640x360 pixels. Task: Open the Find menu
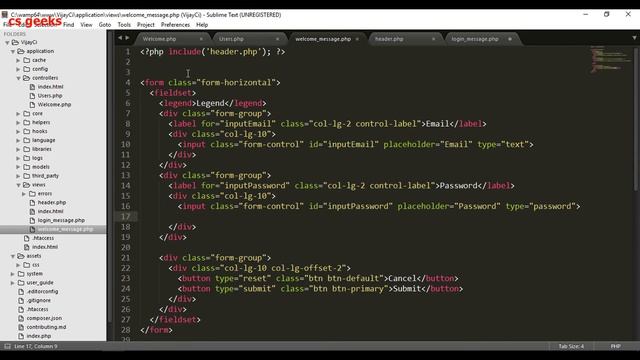(x=69, y=25)
